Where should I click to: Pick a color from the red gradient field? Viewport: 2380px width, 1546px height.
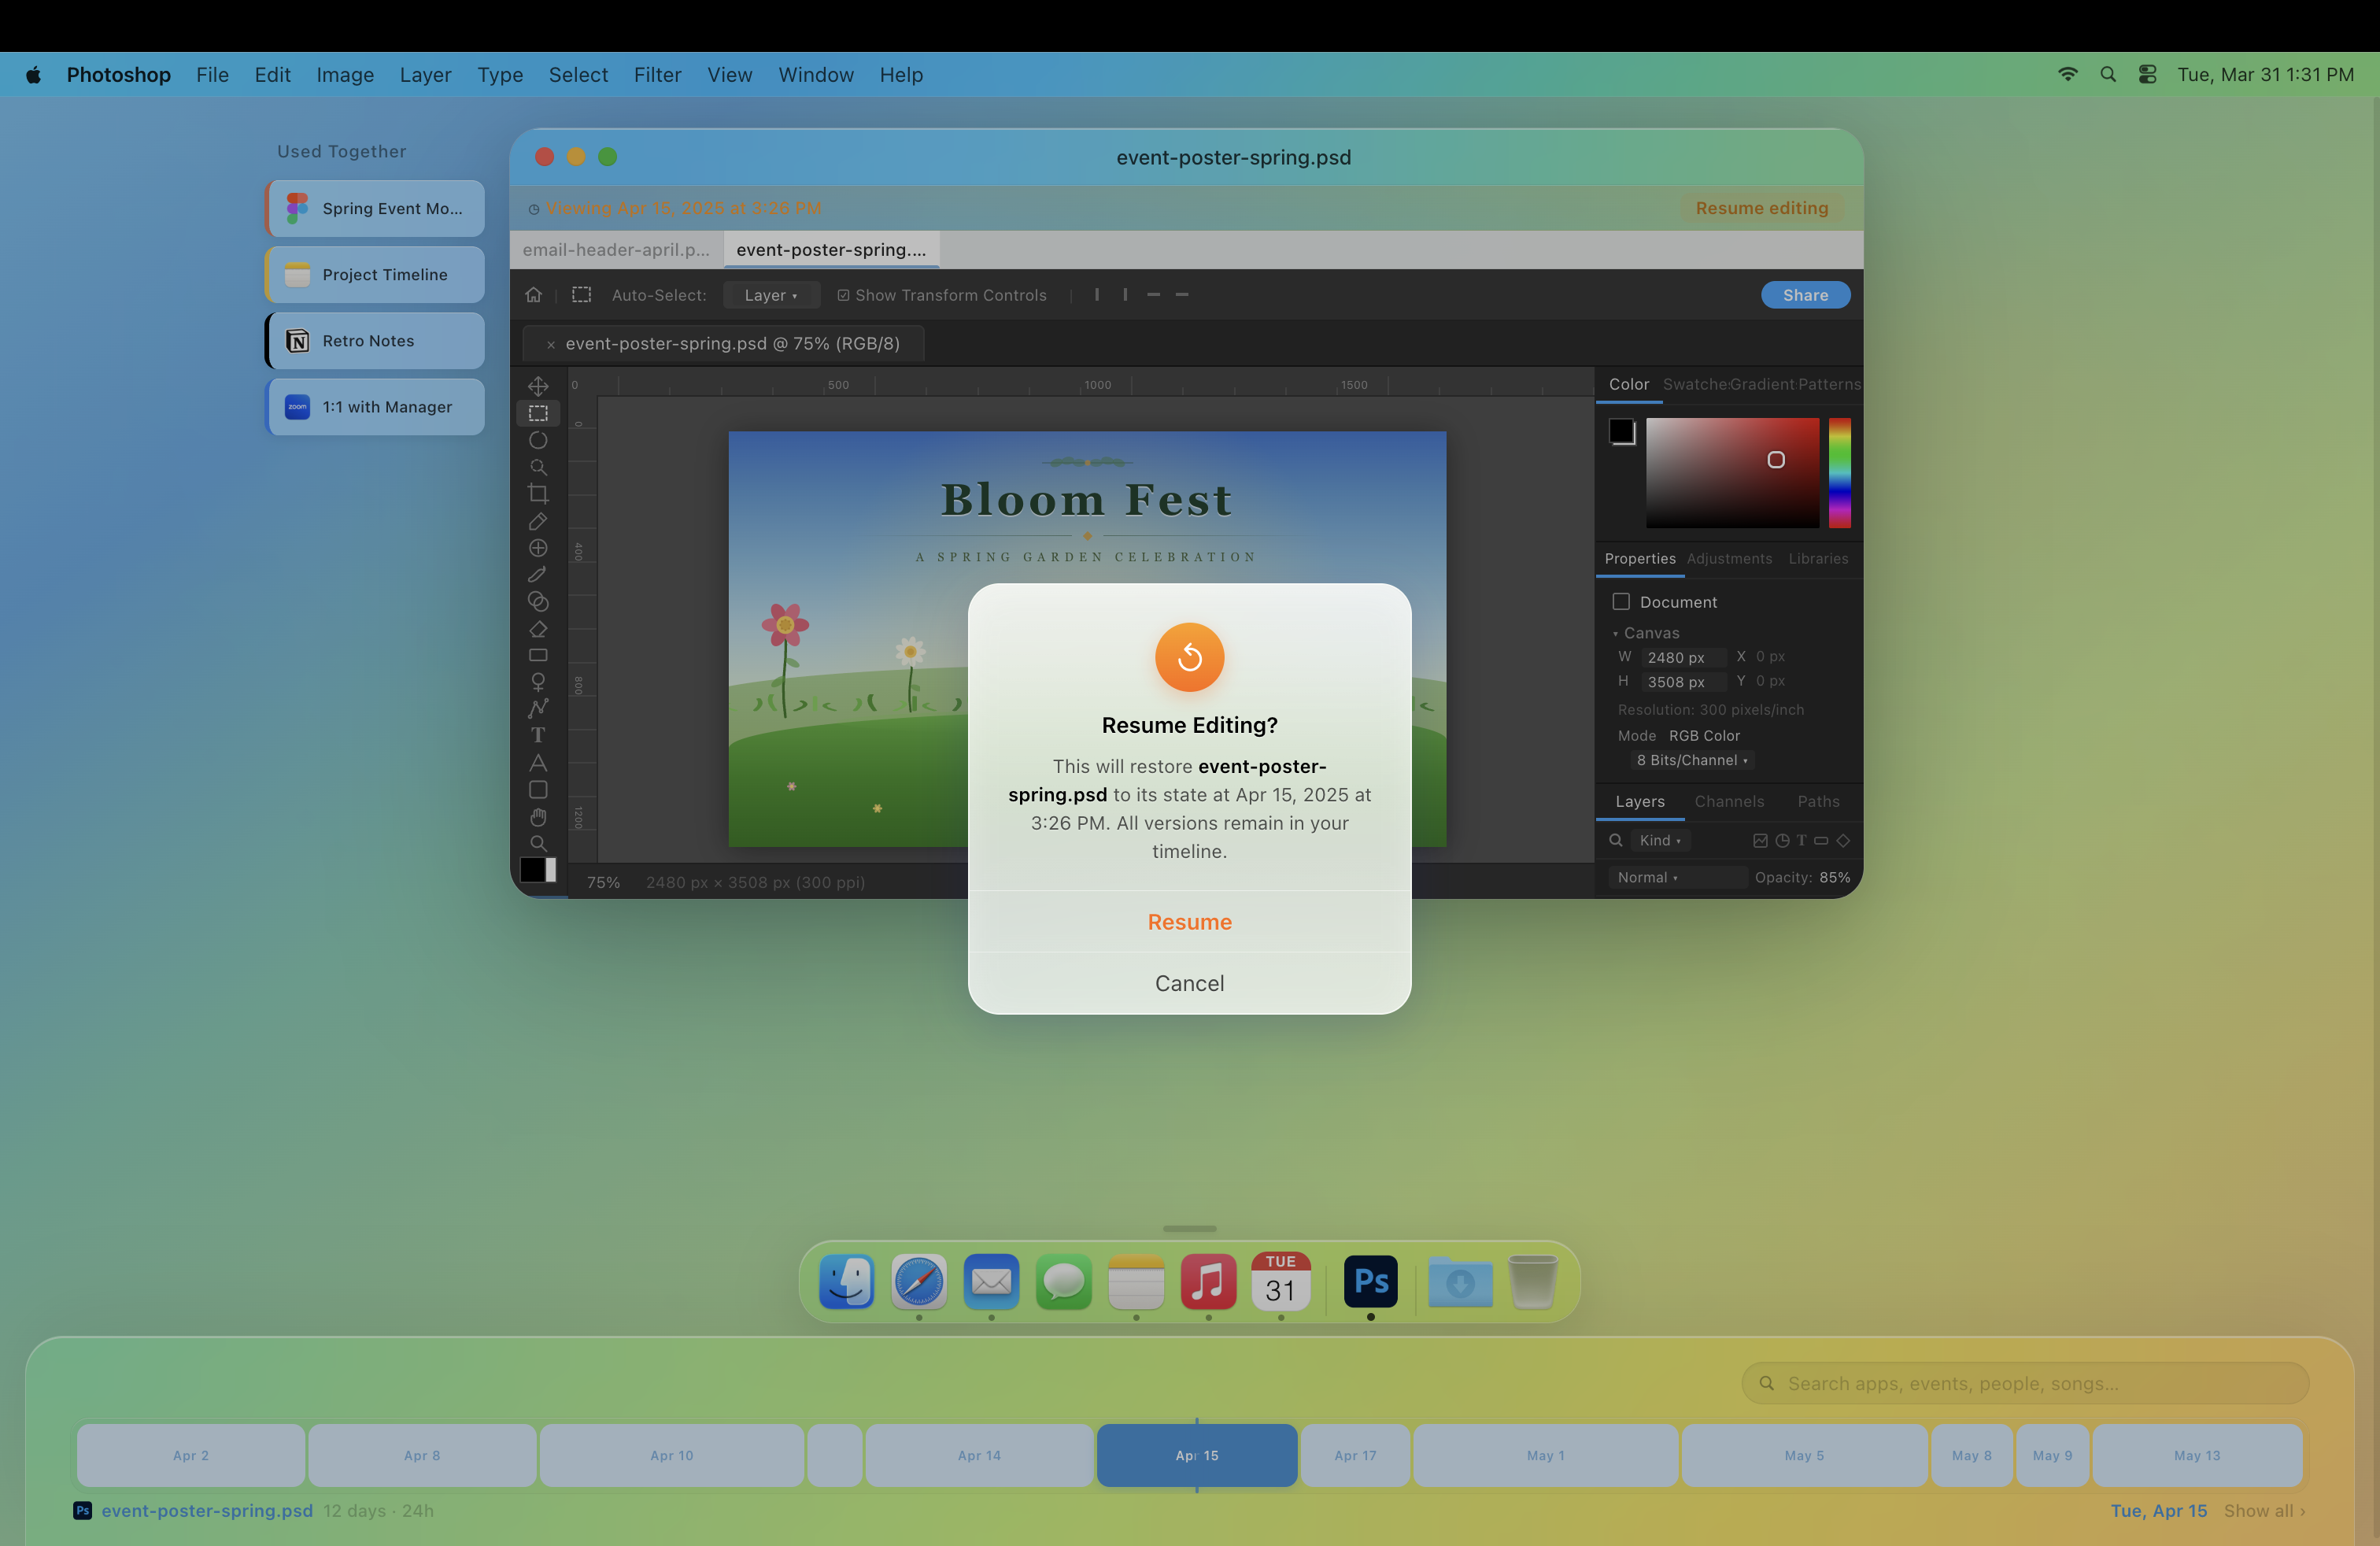1733,473
